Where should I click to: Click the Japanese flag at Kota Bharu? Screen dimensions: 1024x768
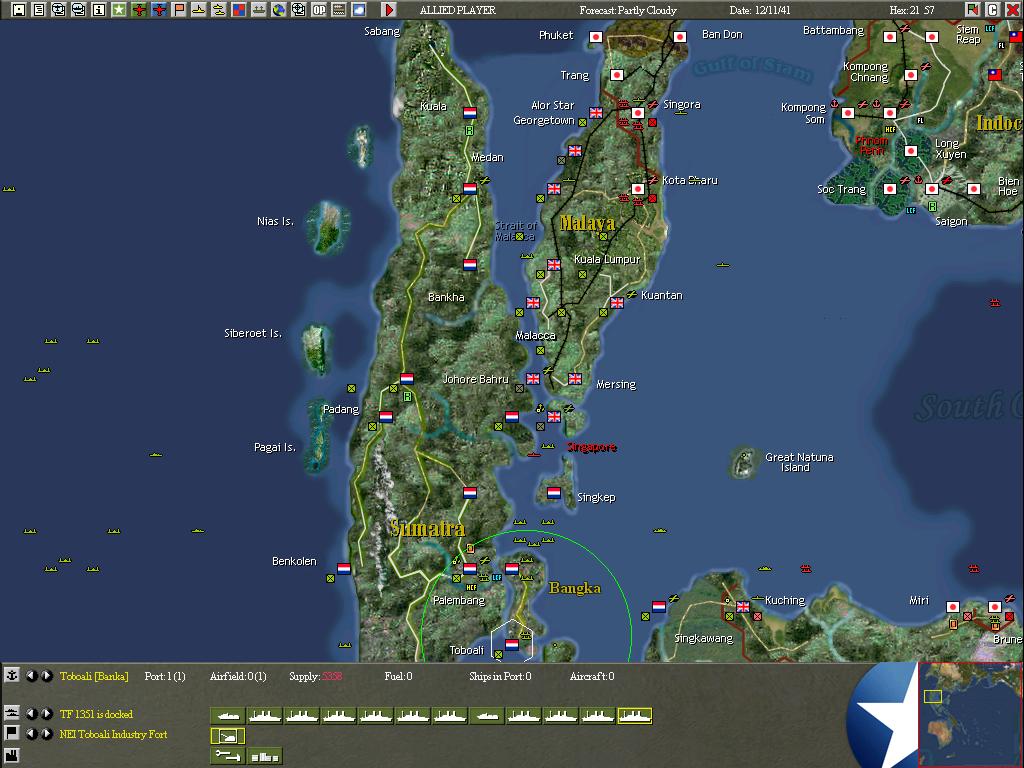[x=637, y=189]
